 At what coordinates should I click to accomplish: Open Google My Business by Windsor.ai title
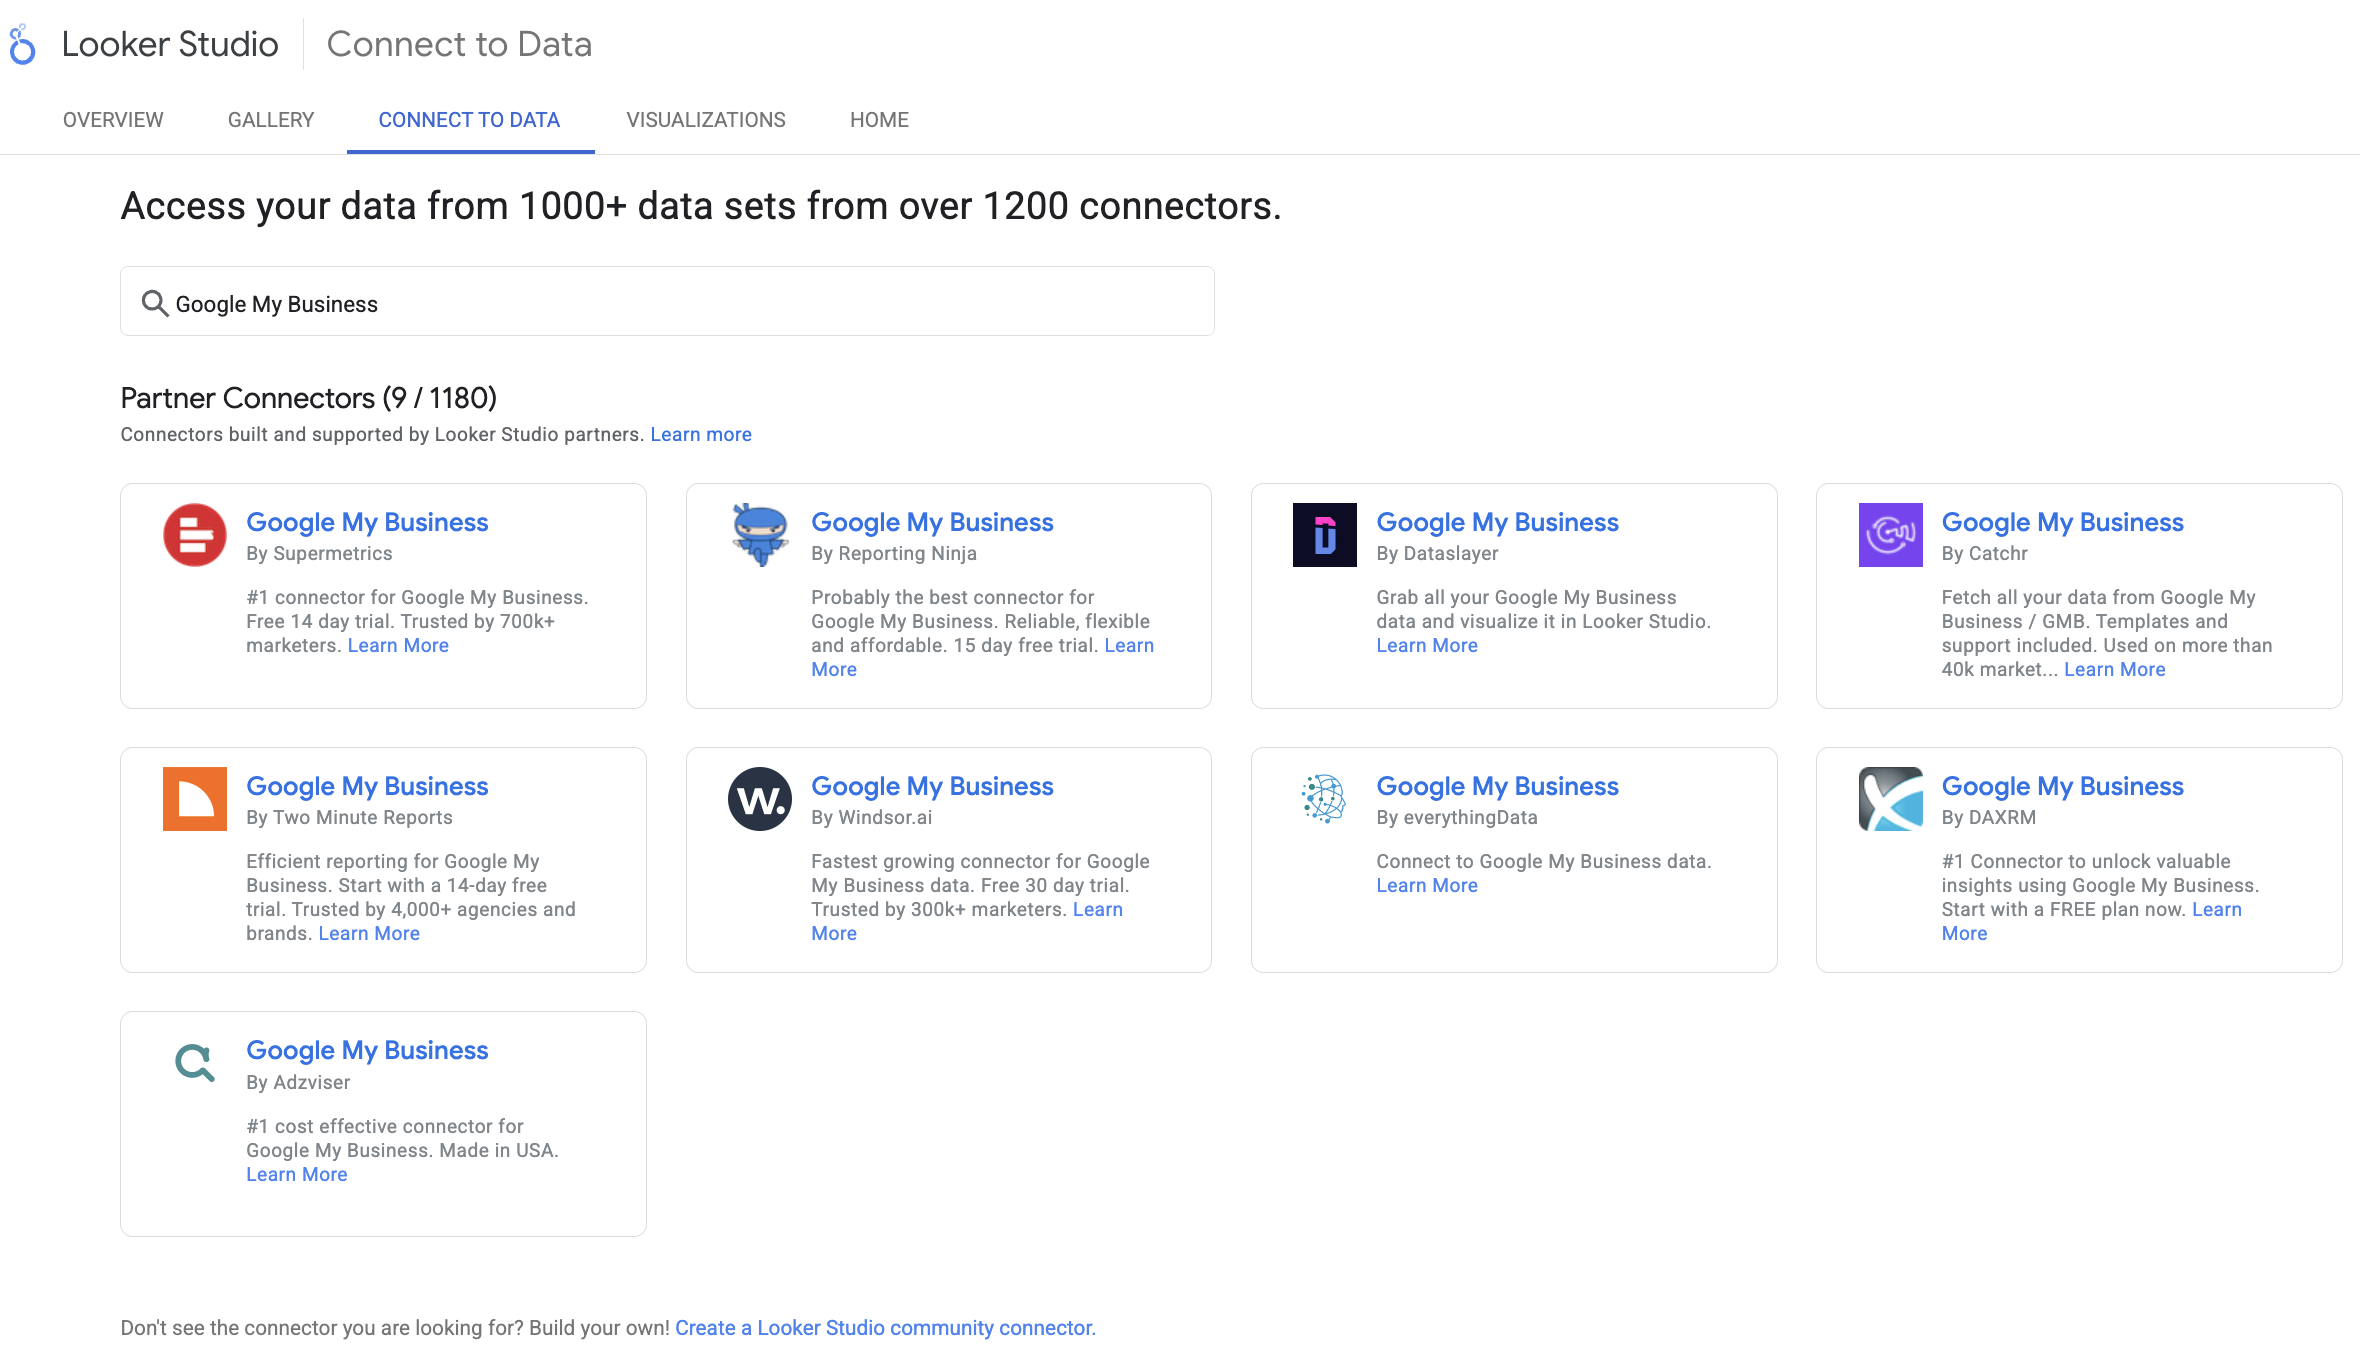932,786
